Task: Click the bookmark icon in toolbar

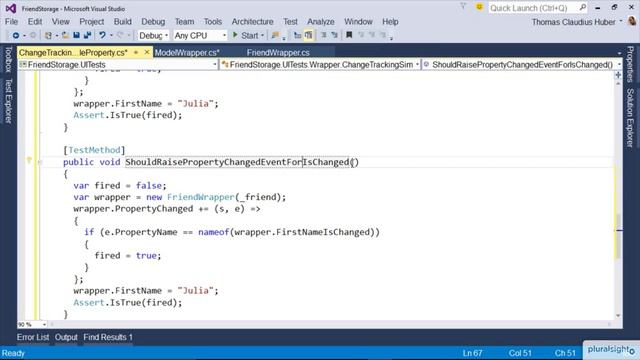Action: pyautogui.click(x=349, y=36)
